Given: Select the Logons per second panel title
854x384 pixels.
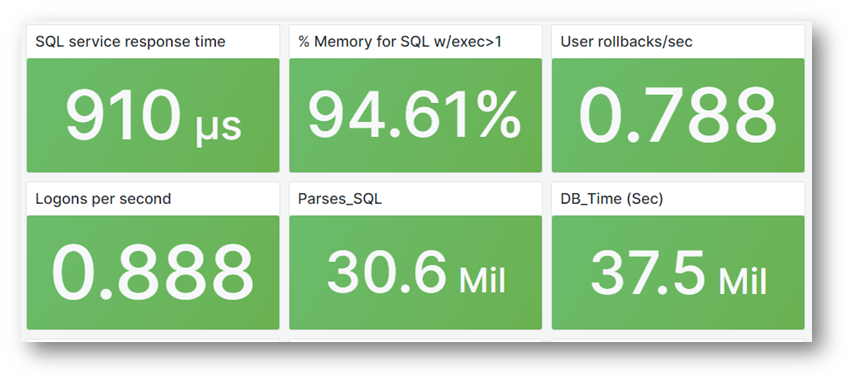Looking at the screenshot, I should pyautogui.click(x=103, y=199).
